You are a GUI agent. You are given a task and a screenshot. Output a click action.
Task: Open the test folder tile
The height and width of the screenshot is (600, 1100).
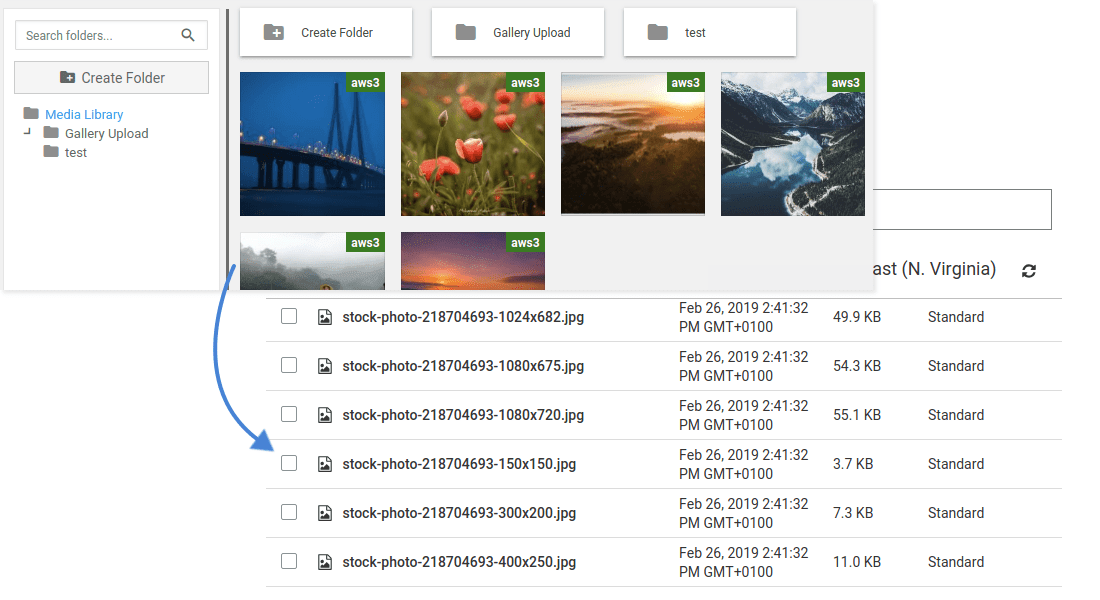pos(709,32)
